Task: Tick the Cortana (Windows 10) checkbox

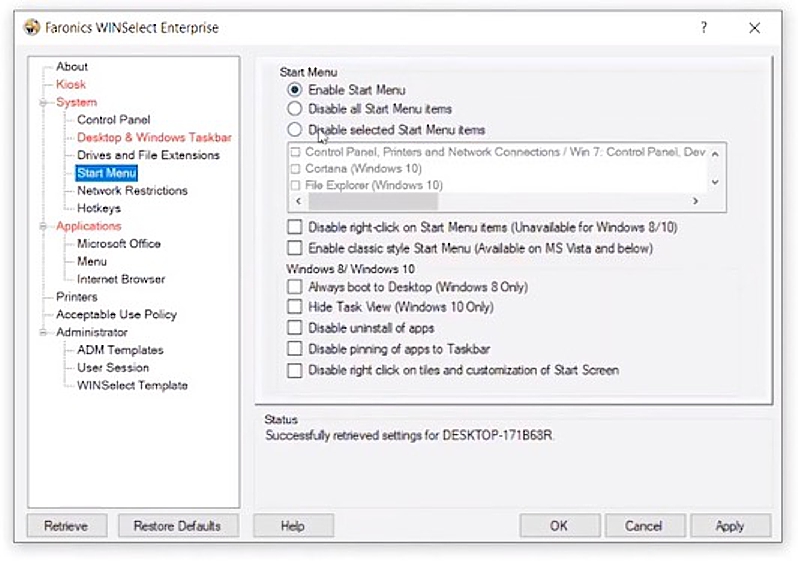Action: click(295, 169)
